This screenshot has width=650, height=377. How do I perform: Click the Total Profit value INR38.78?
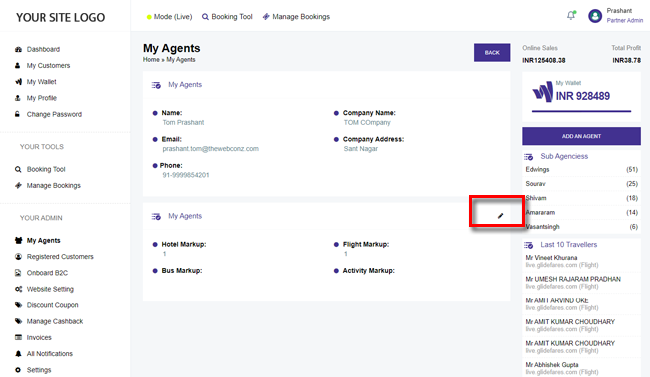(x=626, y=61)
